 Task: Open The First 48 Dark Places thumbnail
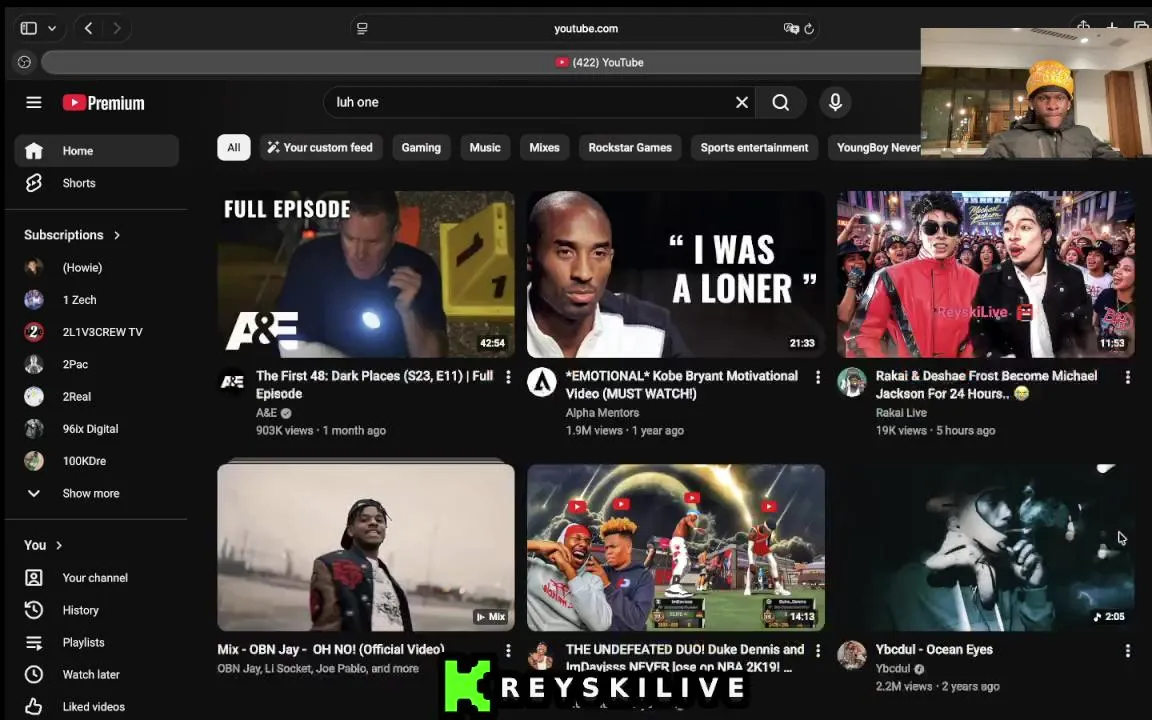tap(366, 275)
